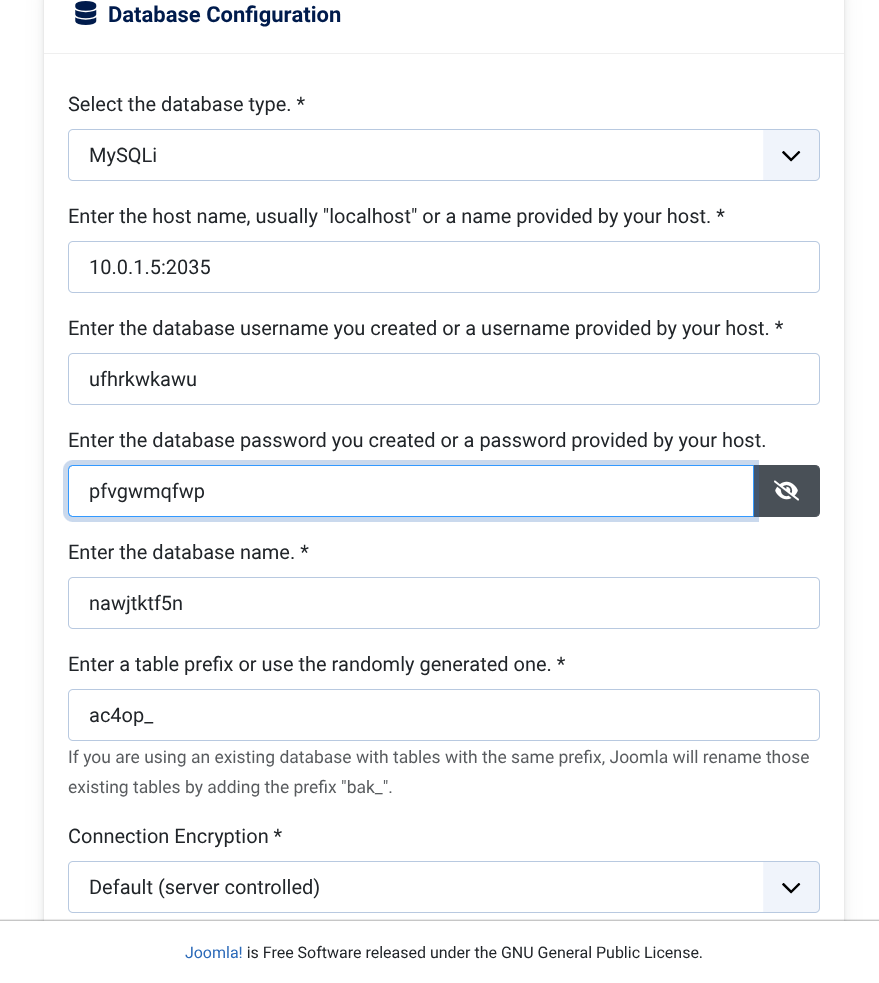Click the chevron arrow on Connection Encryption selector
The width and height of the screenshot is (879, 983).
(791, 887)
